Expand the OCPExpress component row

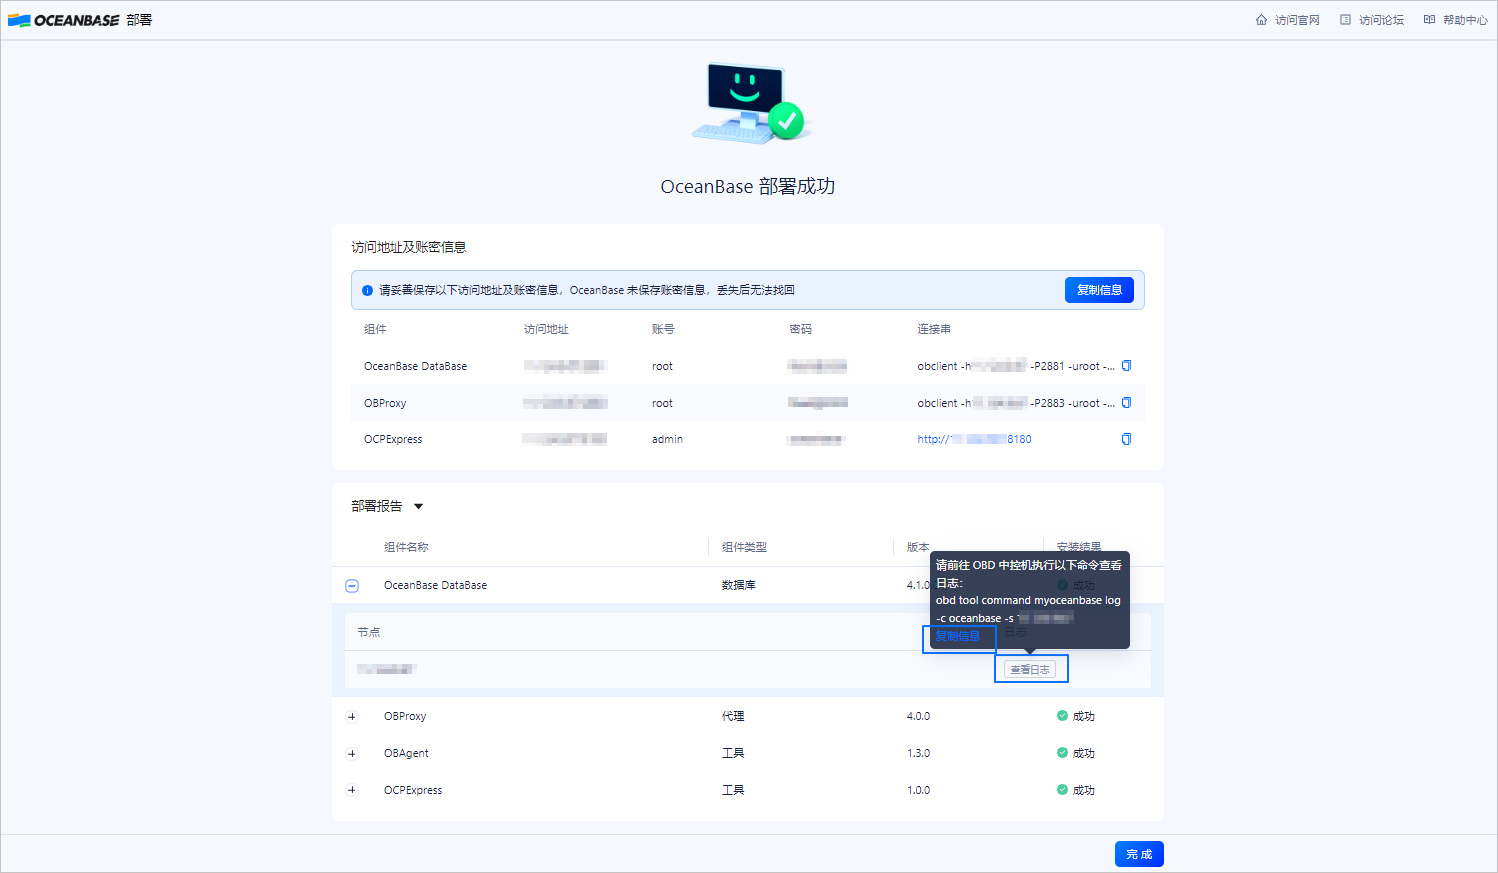pyautogui.click(x=352, y=790)
